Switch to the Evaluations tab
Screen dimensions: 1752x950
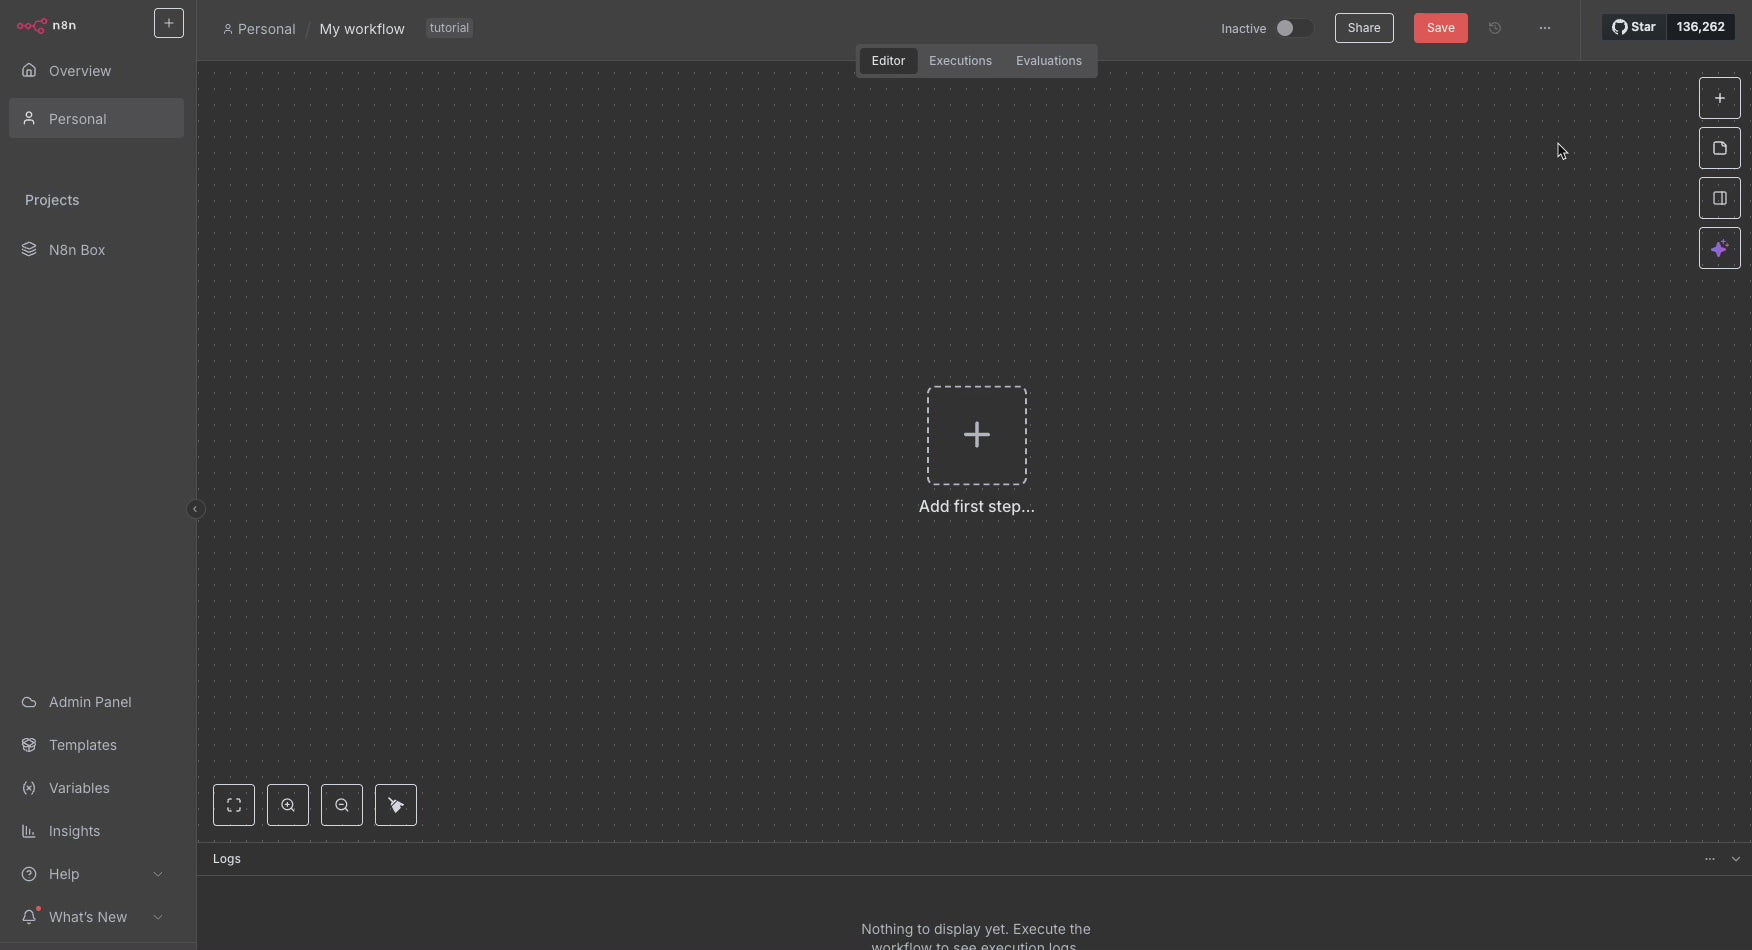[1048, 61]
